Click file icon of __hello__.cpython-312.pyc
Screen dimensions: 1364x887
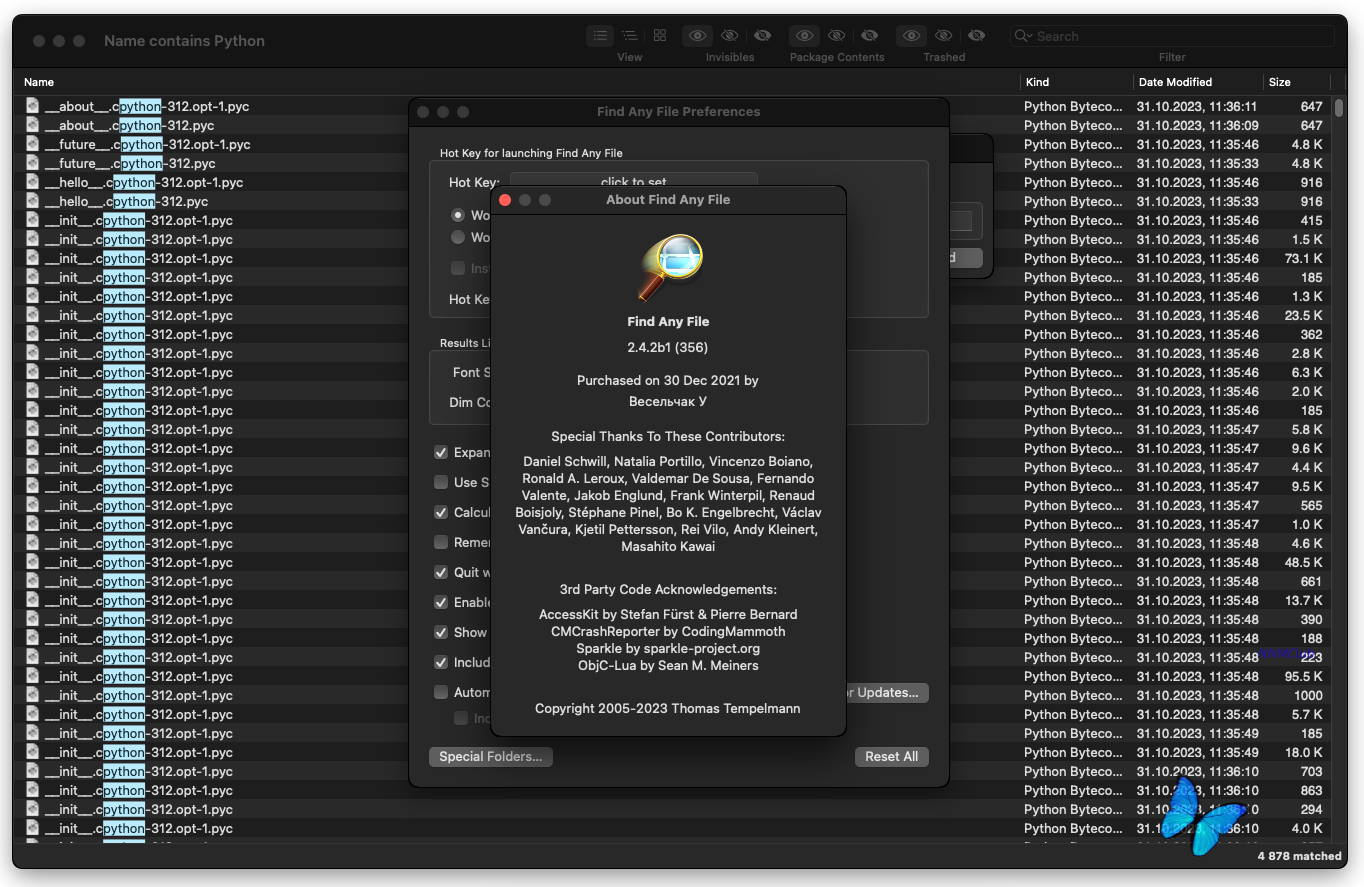[32, 201]
